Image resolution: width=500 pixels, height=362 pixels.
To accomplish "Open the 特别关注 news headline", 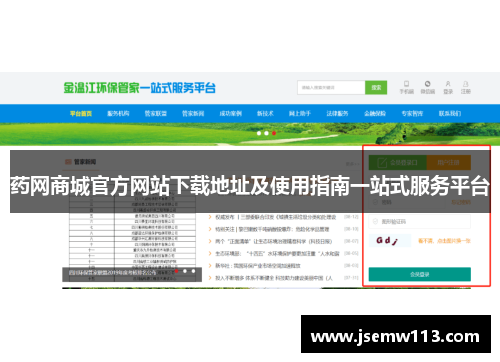I will [x=272, y=229].
